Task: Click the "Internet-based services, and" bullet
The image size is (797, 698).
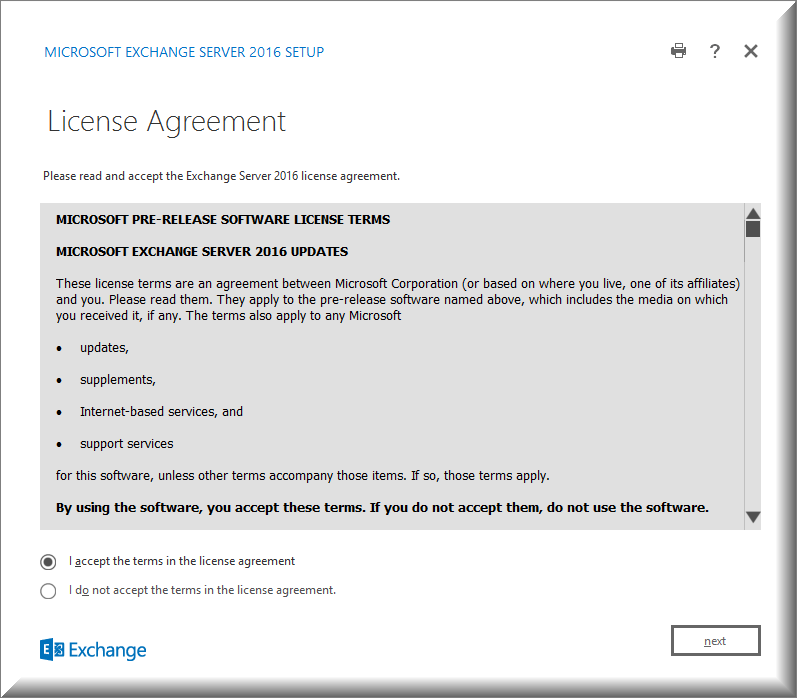Action: coord(161,412)
